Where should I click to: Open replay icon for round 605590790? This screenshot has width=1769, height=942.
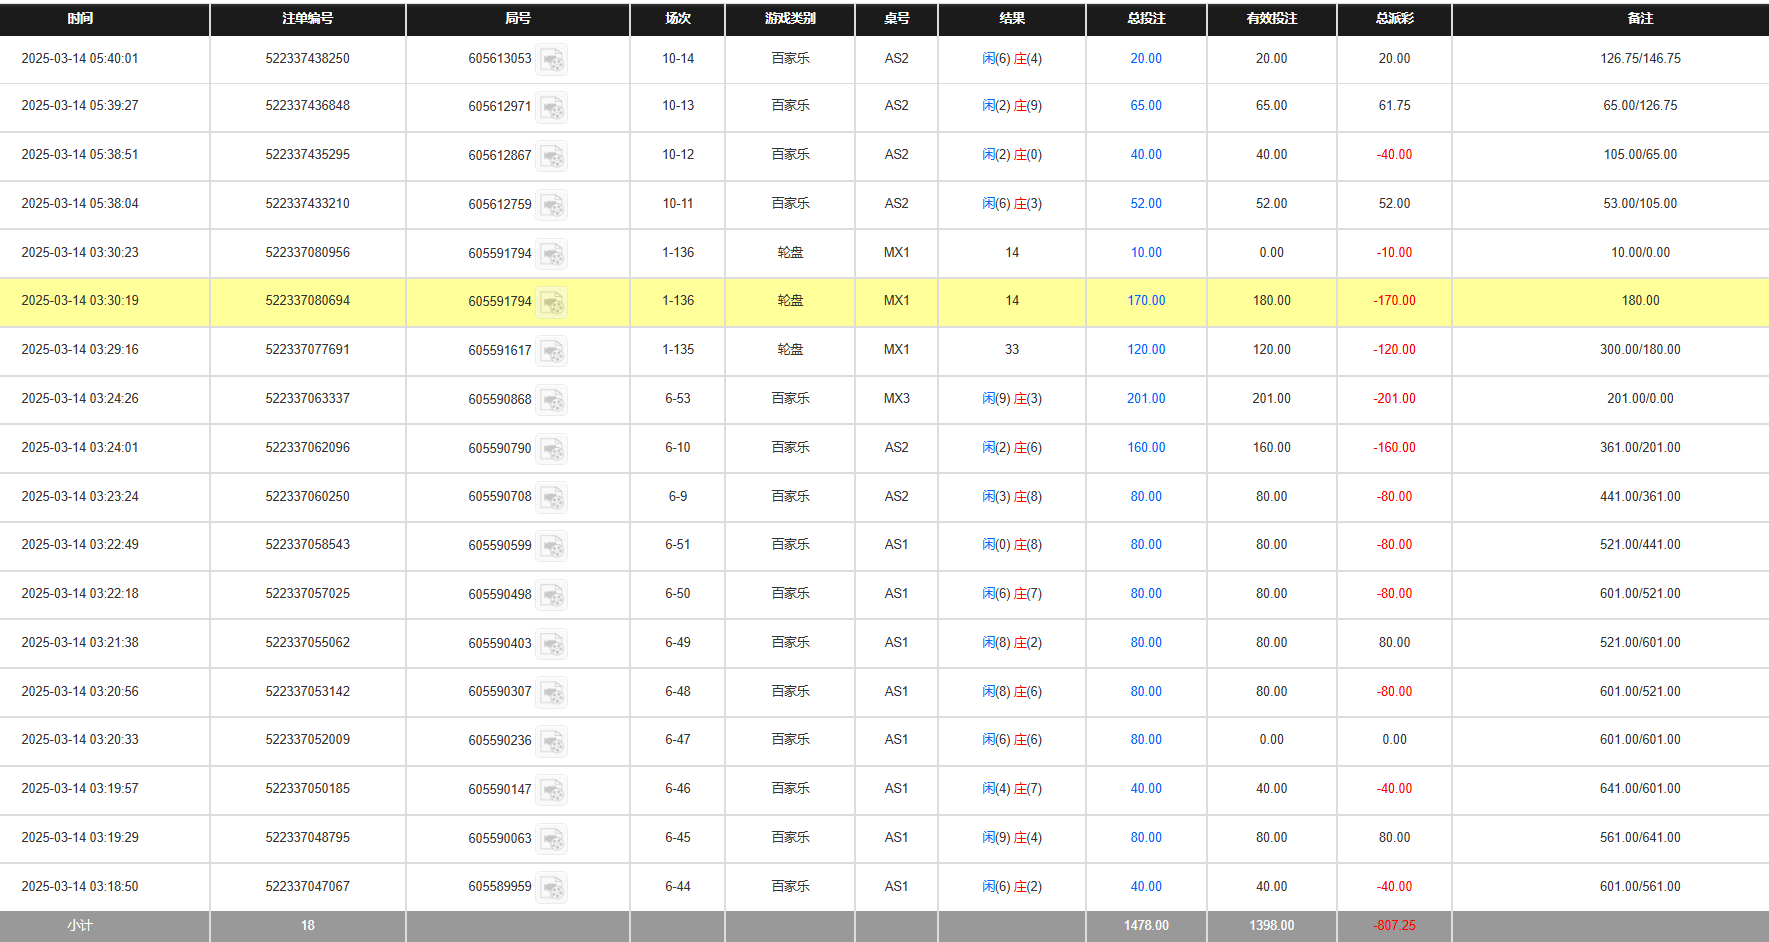pyautogui.click(x=552, y=449)
